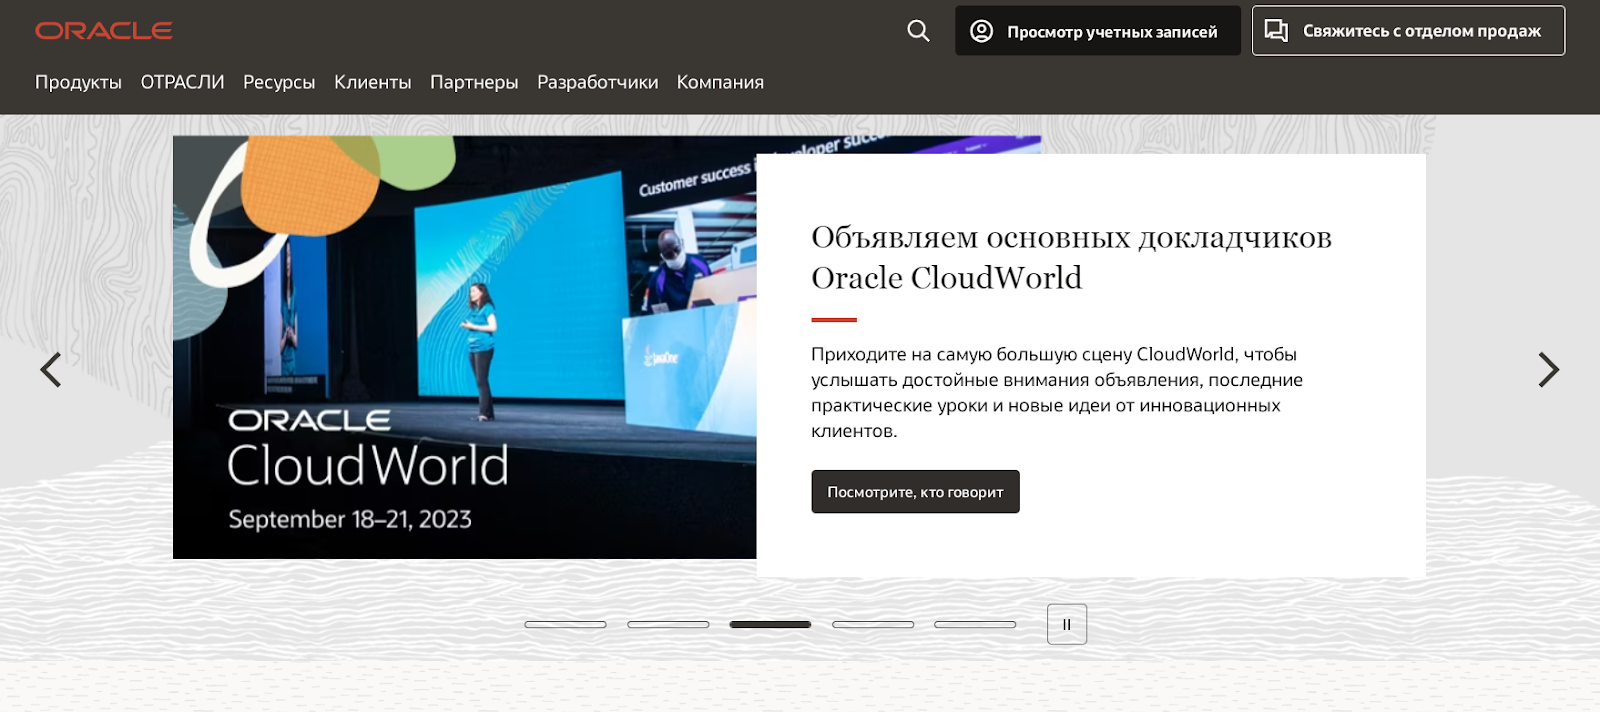Open the Разработчики navigation item
The height and width of the screenshot is (712, 1600).
pos(597,82)
